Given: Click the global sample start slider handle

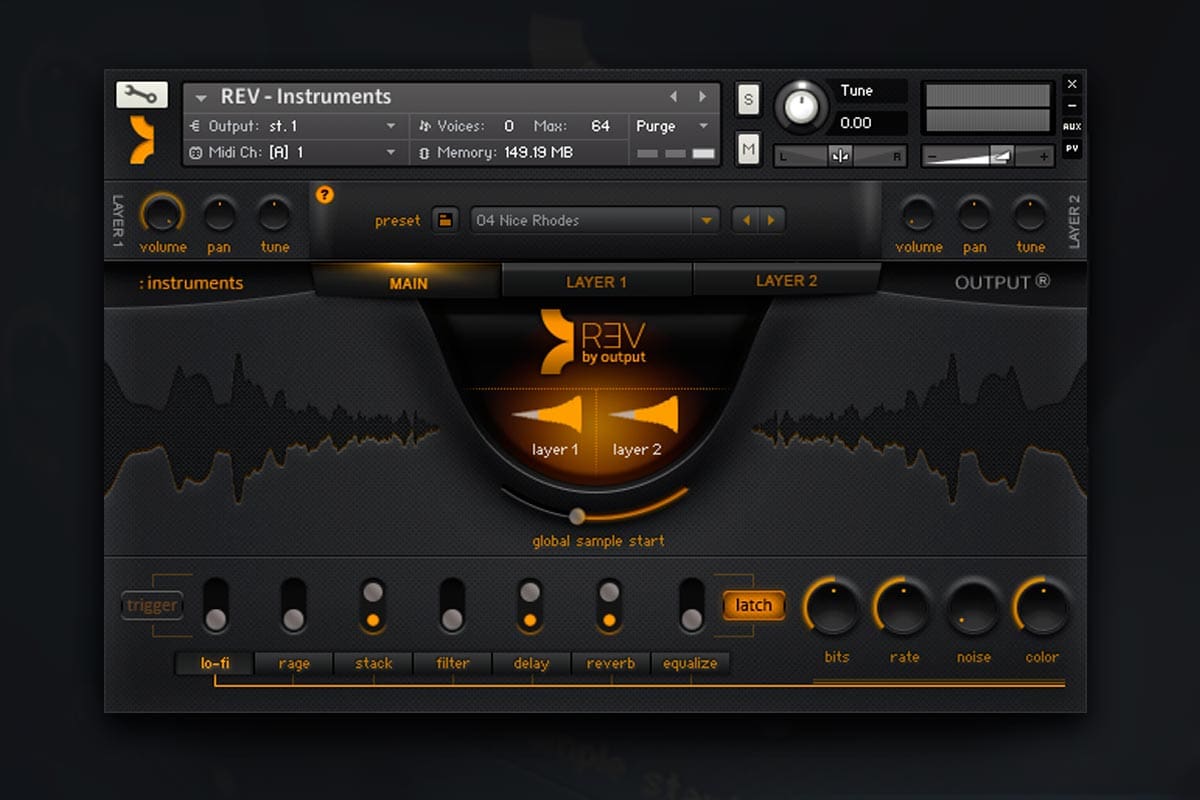Looking at the screenshot, I should coord(577,516).
